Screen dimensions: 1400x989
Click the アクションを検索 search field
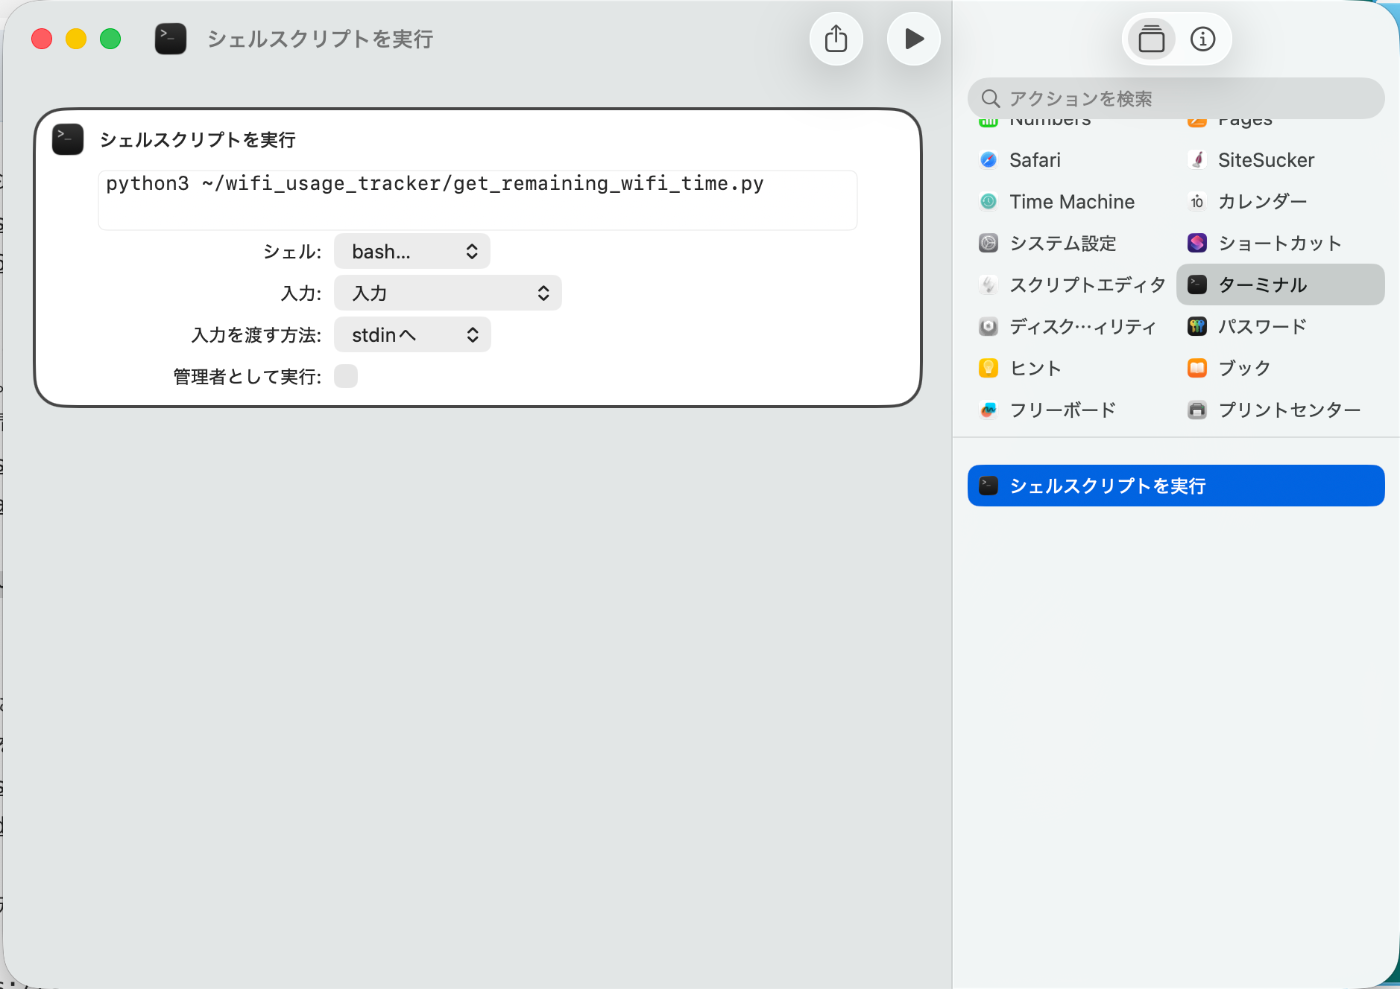coord(1176,98)
